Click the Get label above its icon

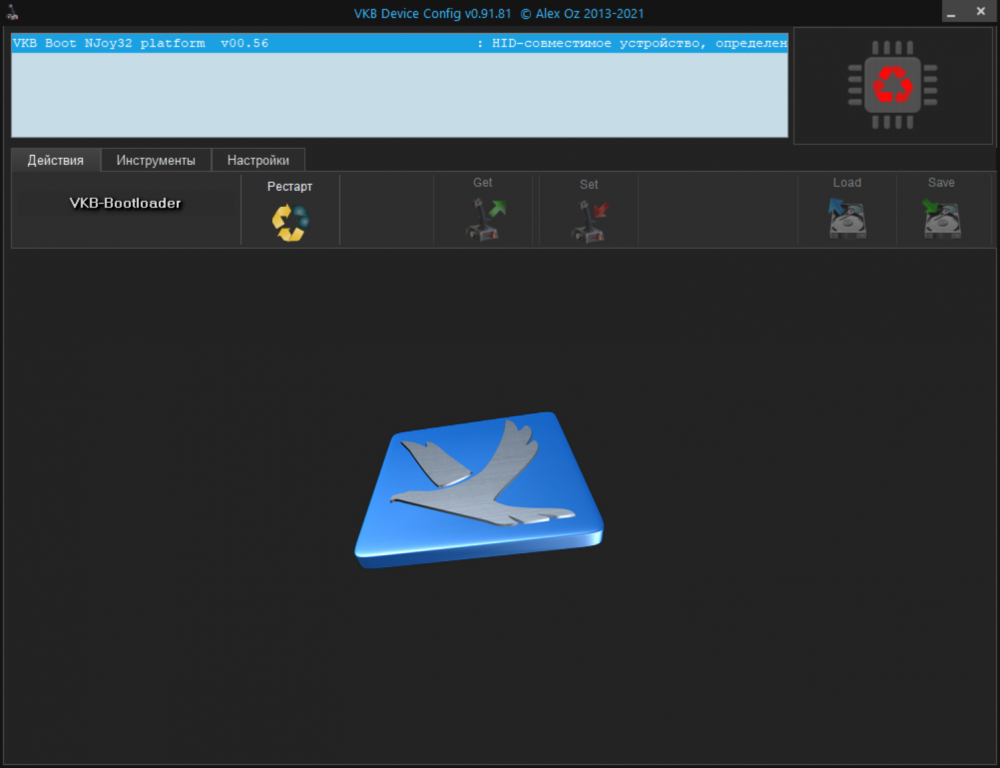click(483, 183)
